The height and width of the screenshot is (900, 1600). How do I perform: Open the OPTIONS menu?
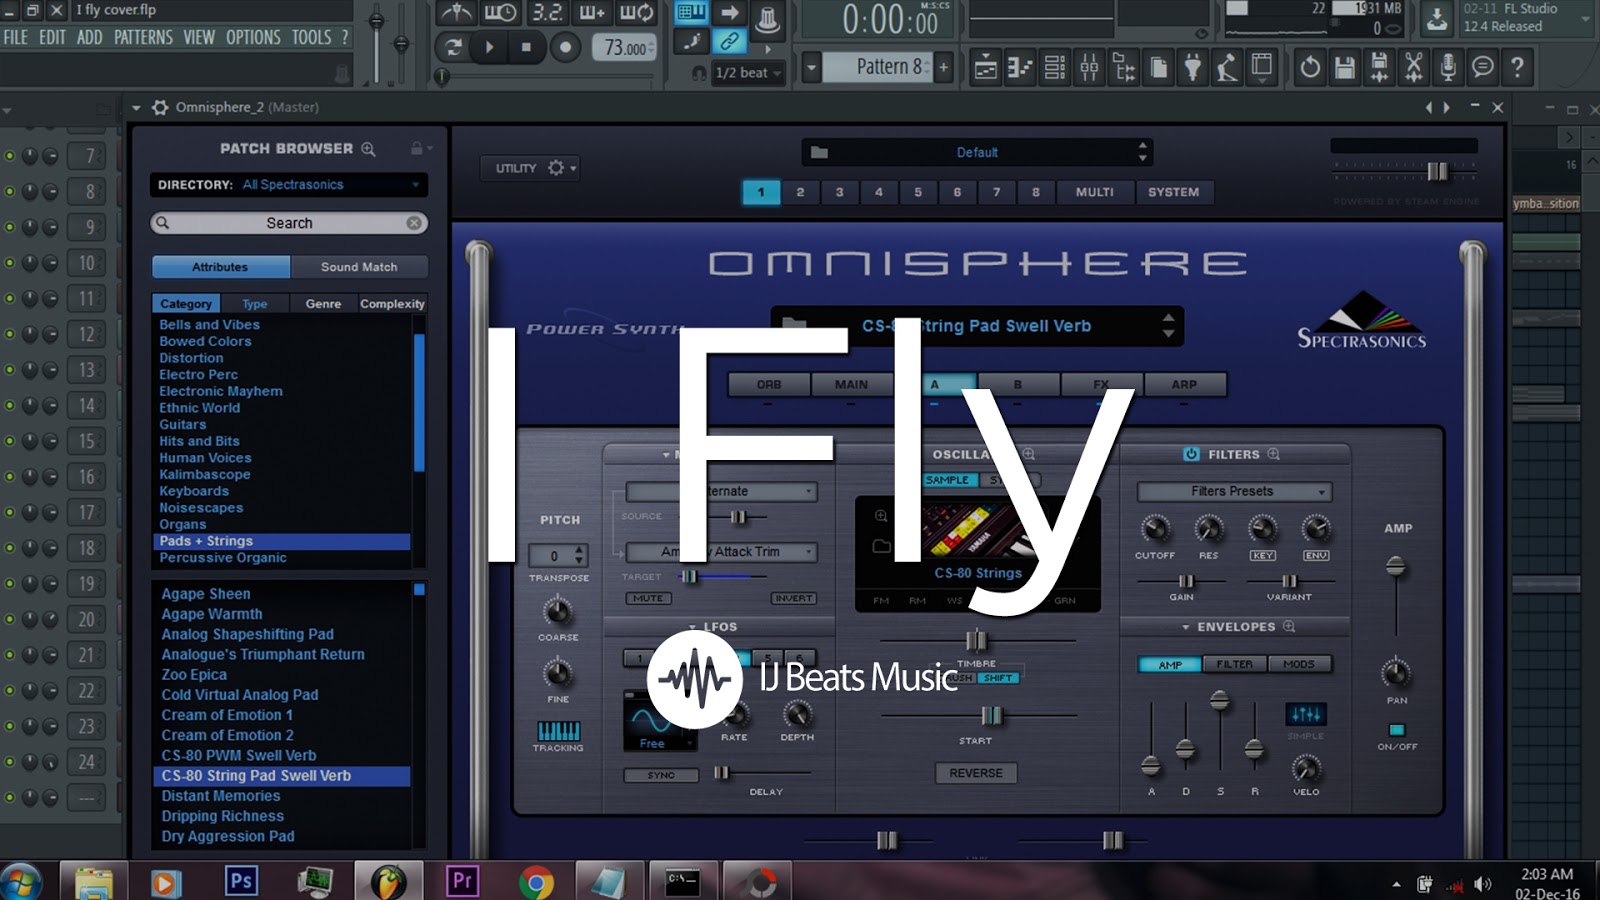253,37
